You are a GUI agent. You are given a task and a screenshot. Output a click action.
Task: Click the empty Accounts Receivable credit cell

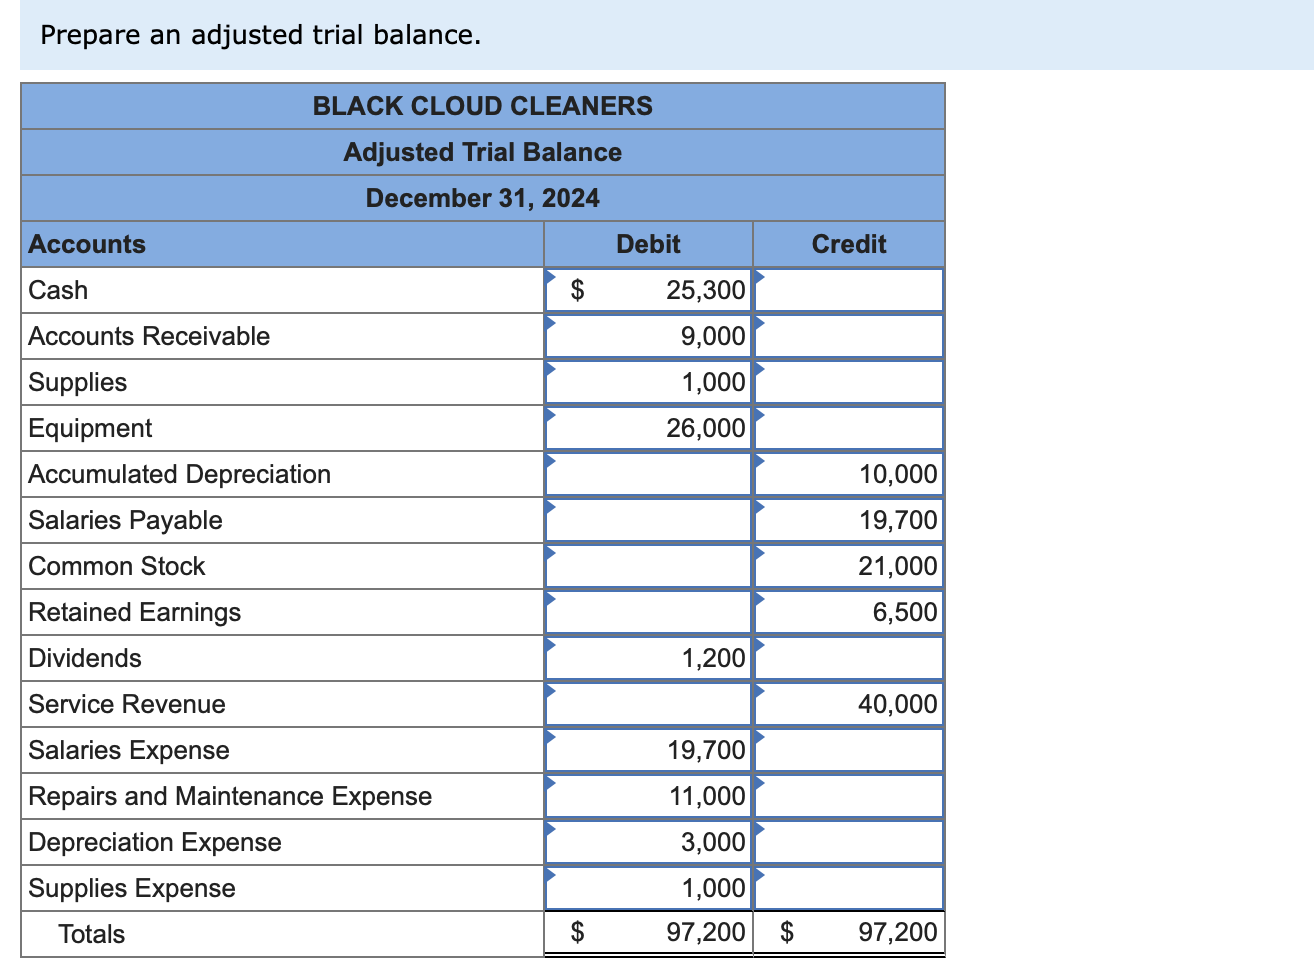click(848, 336)
